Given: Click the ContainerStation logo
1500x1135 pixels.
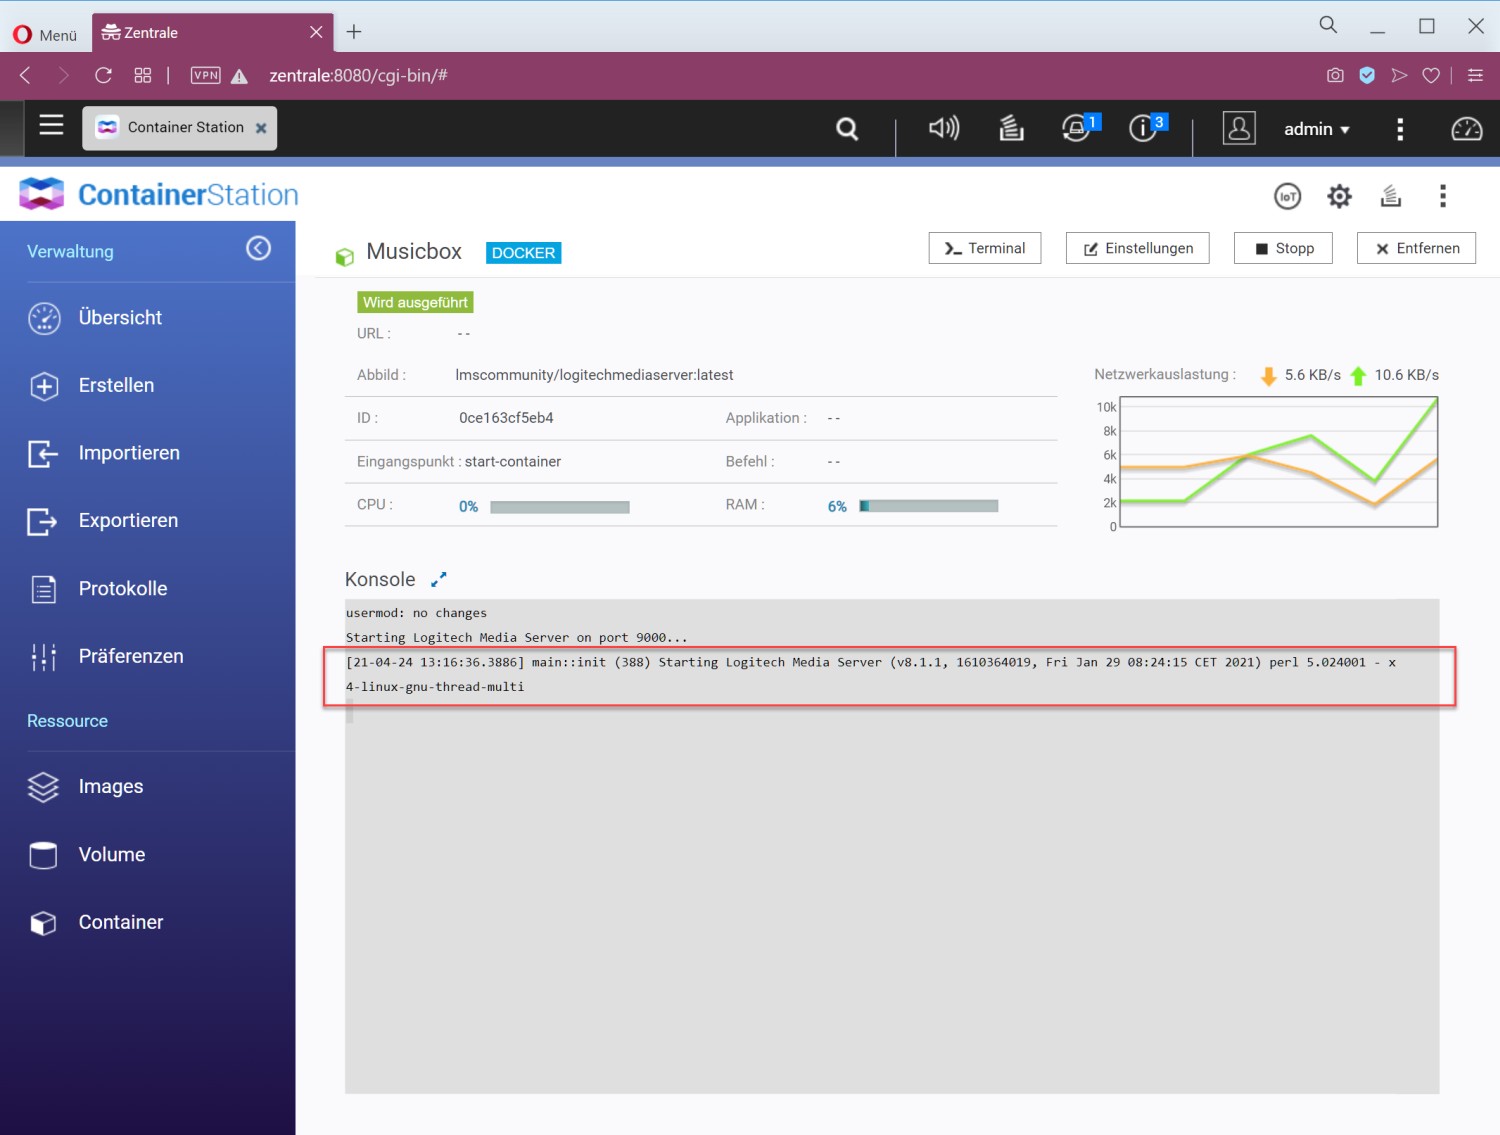Looking at the screenshot, I should (x=159, y=194).
